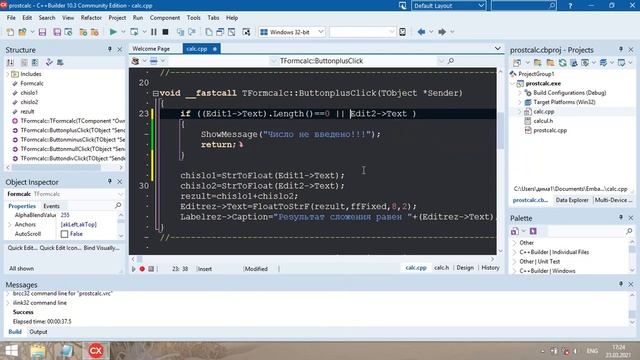Image resolution: width=640 pixels, height=360 pixels.
Task: Switch to Data Explorer tab
Action: coord(572,200)
